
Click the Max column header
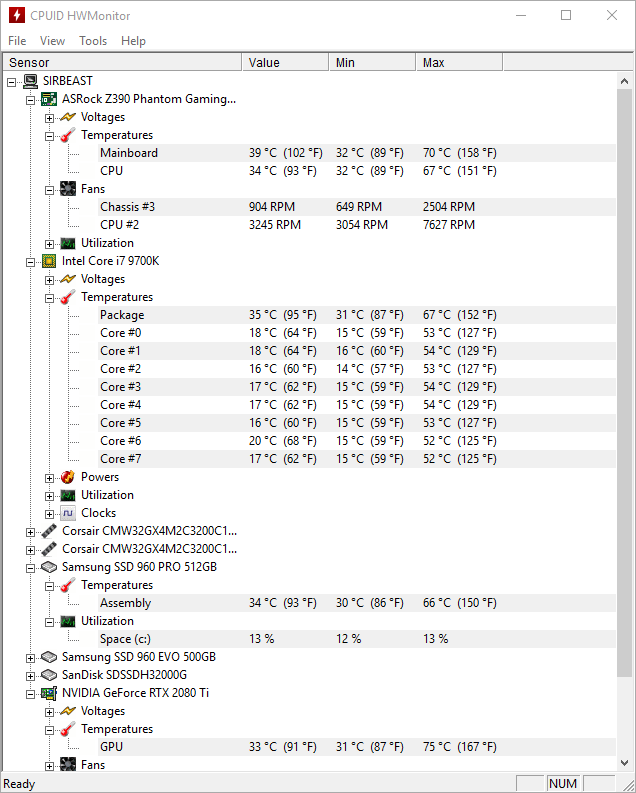pos(459,62)
